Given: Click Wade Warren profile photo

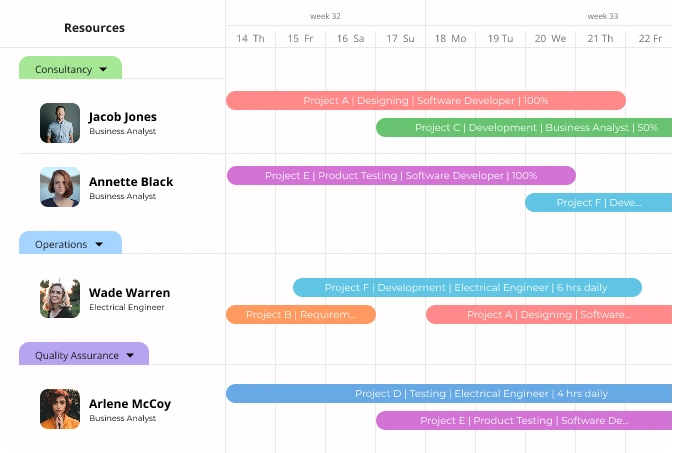Looking at the screenshot, I should (60, 298).
